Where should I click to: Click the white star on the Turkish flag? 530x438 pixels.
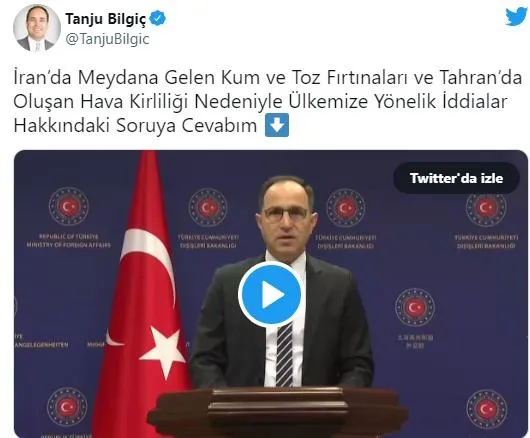(x=163, y=350)
